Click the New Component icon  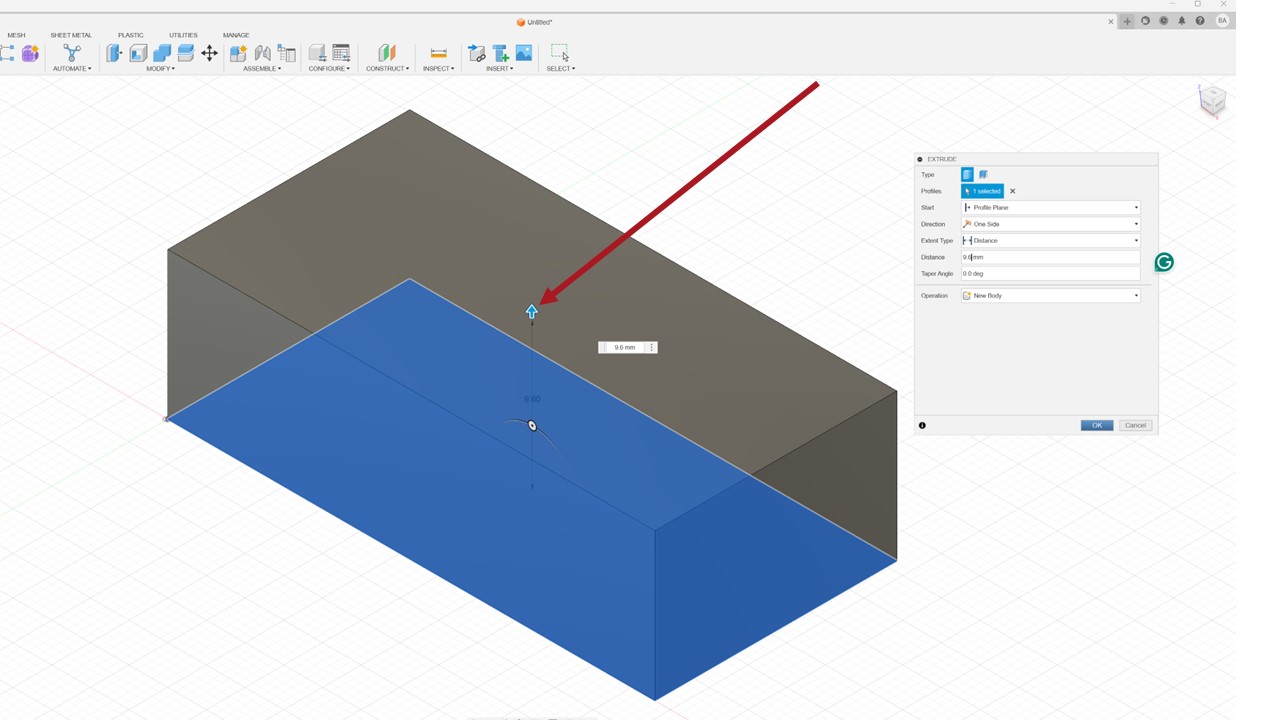coord(238,53)
